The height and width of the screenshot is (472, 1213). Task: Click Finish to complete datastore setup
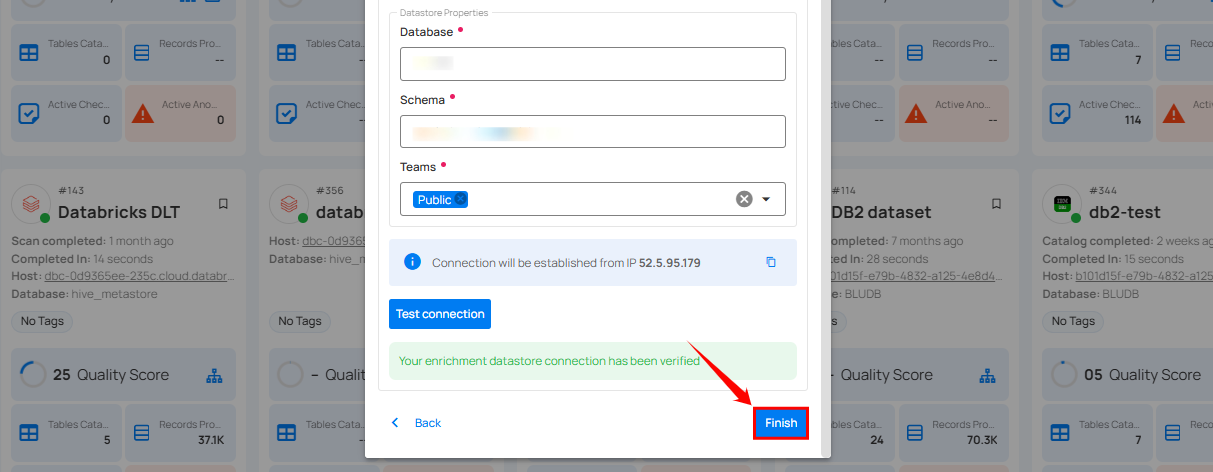781,423
